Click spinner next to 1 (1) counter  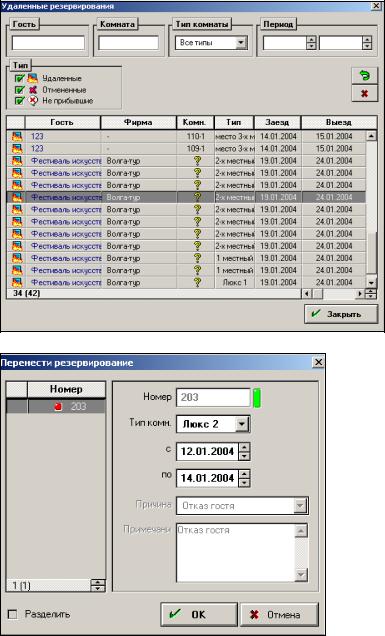click(x=97, y=585)
